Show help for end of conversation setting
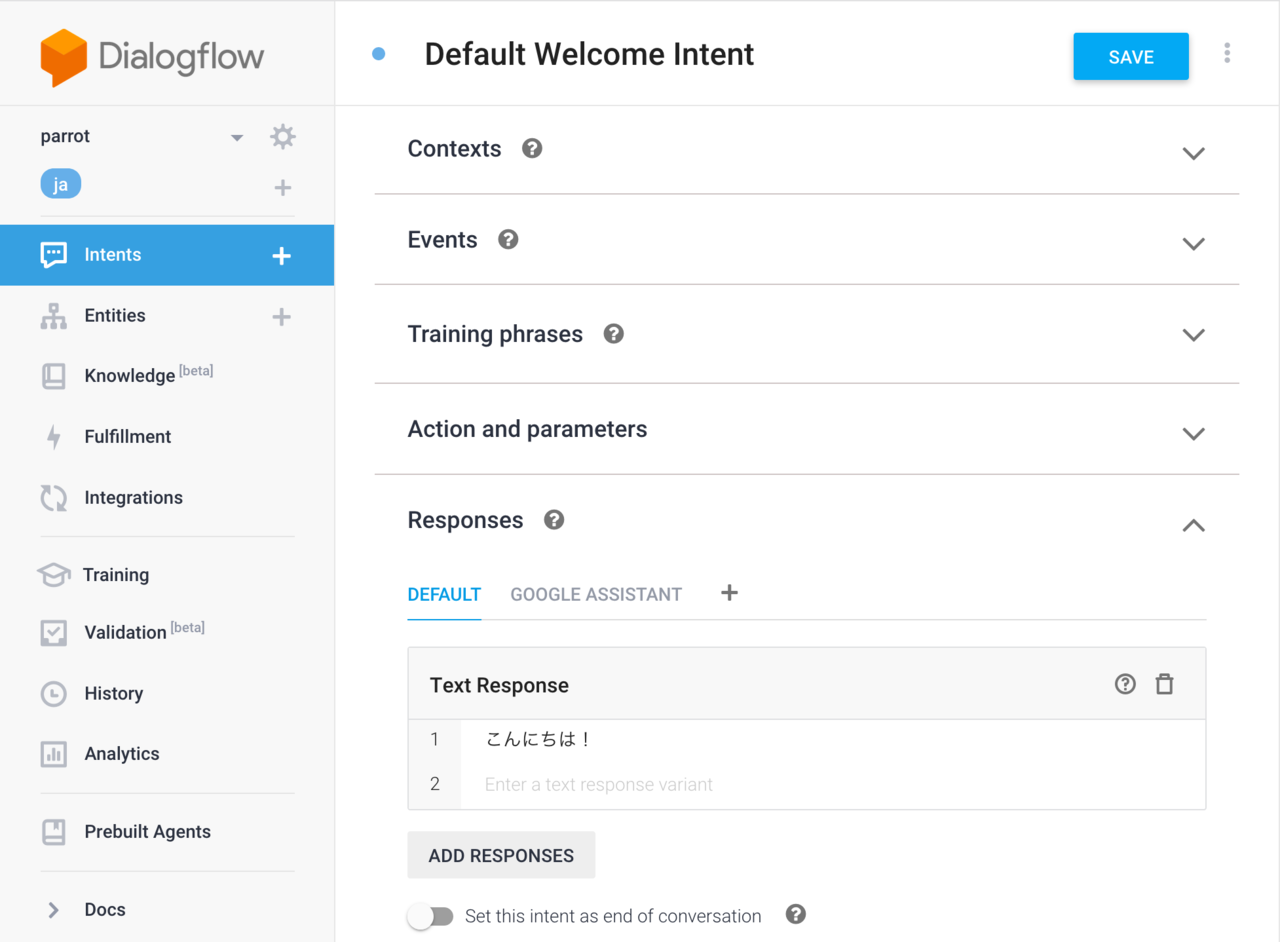The image size is (1280, 942). [796, 914]
